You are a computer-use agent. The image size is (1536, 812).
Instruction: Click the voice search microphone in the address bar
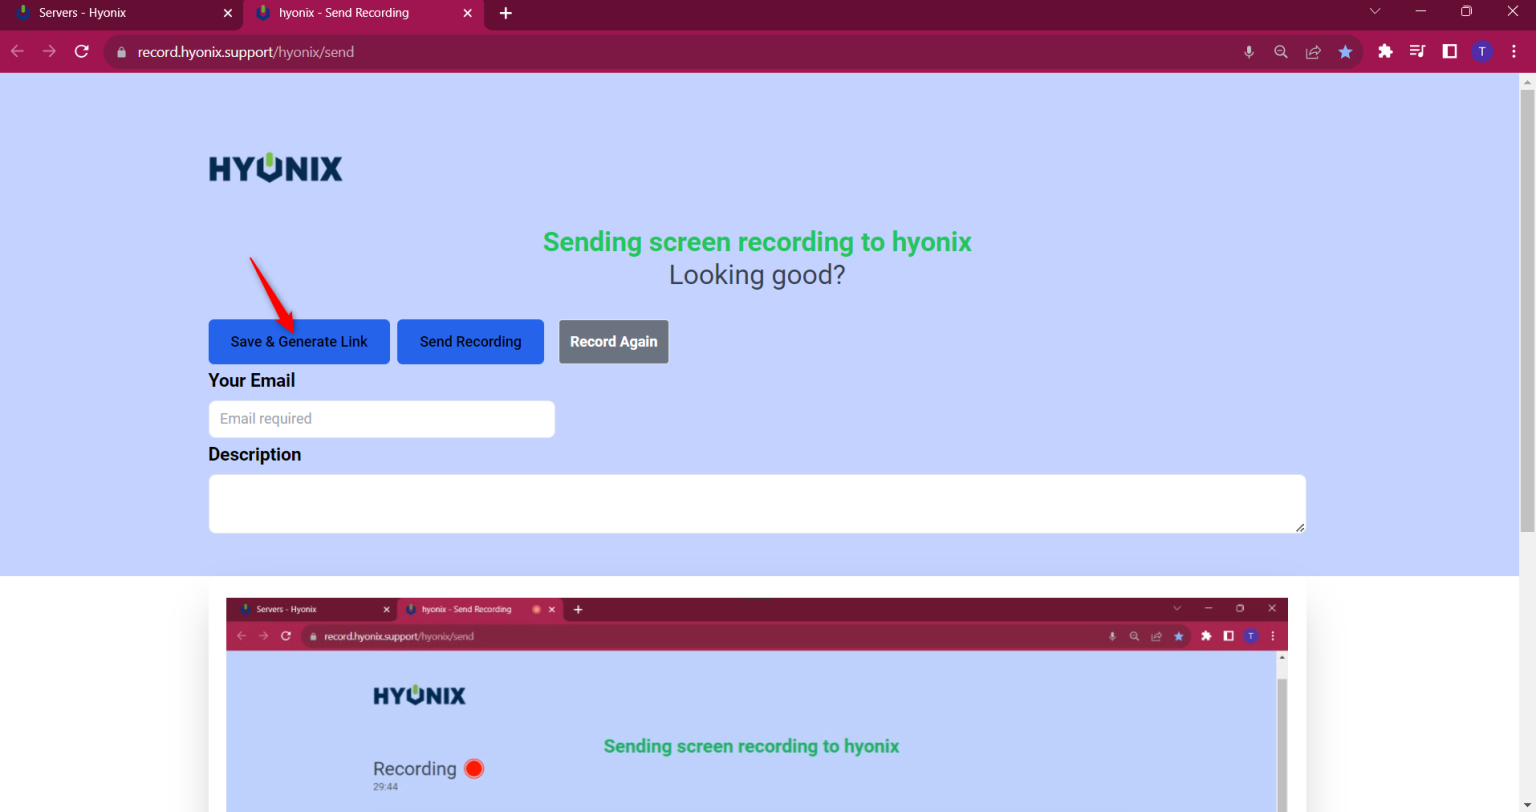coord(1249,51)
